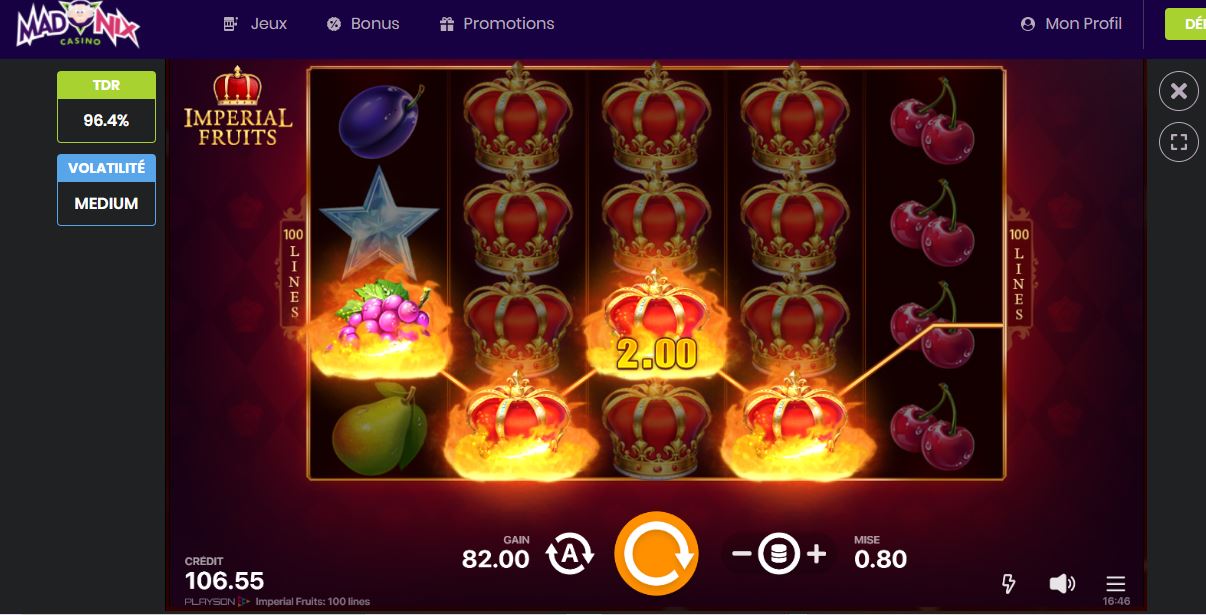Screen dimensions: 1206x615
Task: Switch game to fullscreen mode
Action: pos(1179,142)
